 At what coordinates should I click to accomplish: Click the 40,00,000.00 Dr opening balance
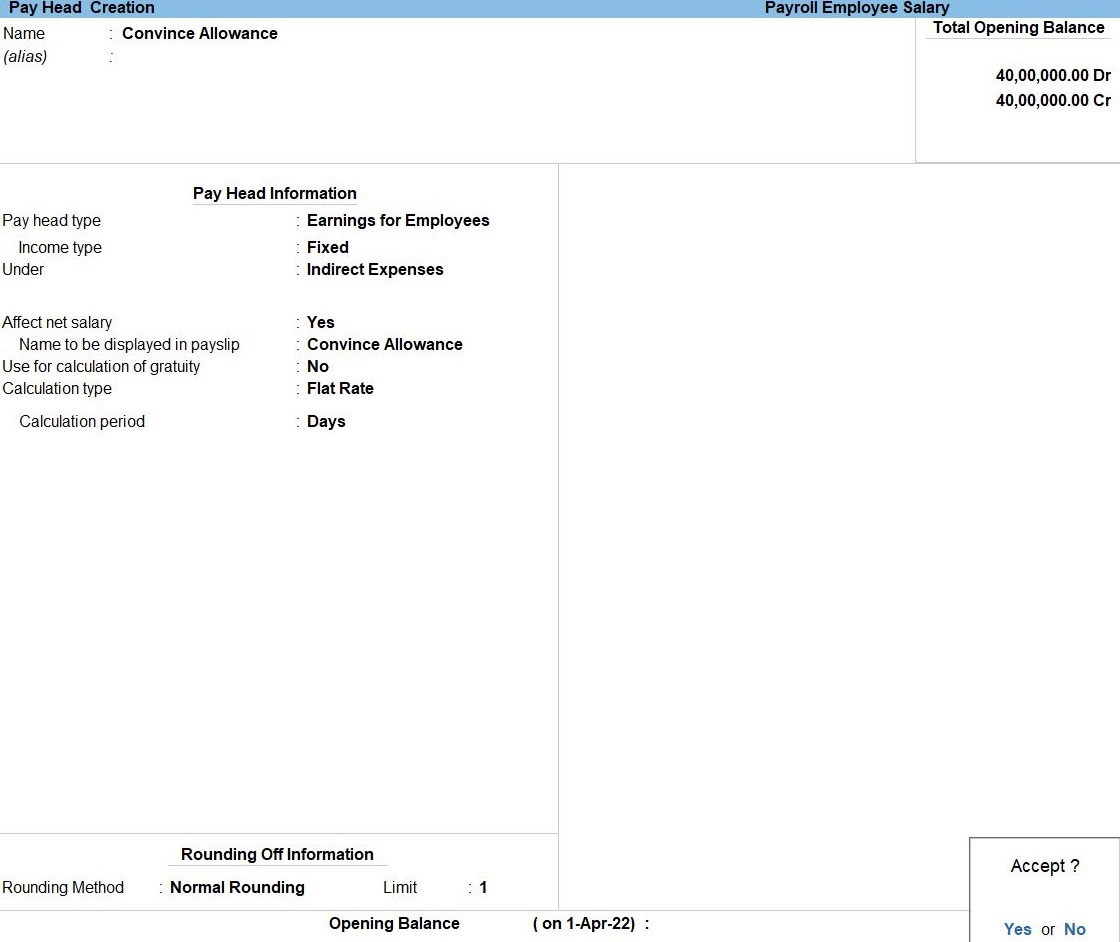click(x=1053, y=75)
